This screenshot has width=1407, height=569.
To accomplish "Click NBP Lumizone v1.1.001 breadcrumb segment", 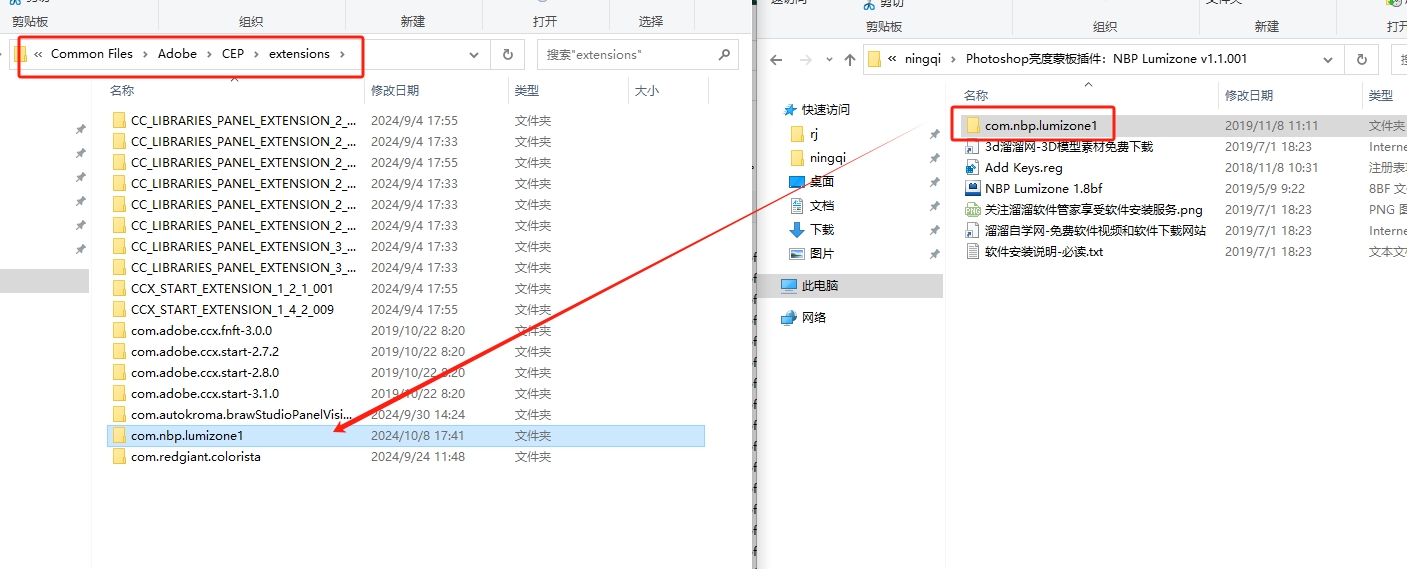I will pyautogui.click(x=1106, y=58).
